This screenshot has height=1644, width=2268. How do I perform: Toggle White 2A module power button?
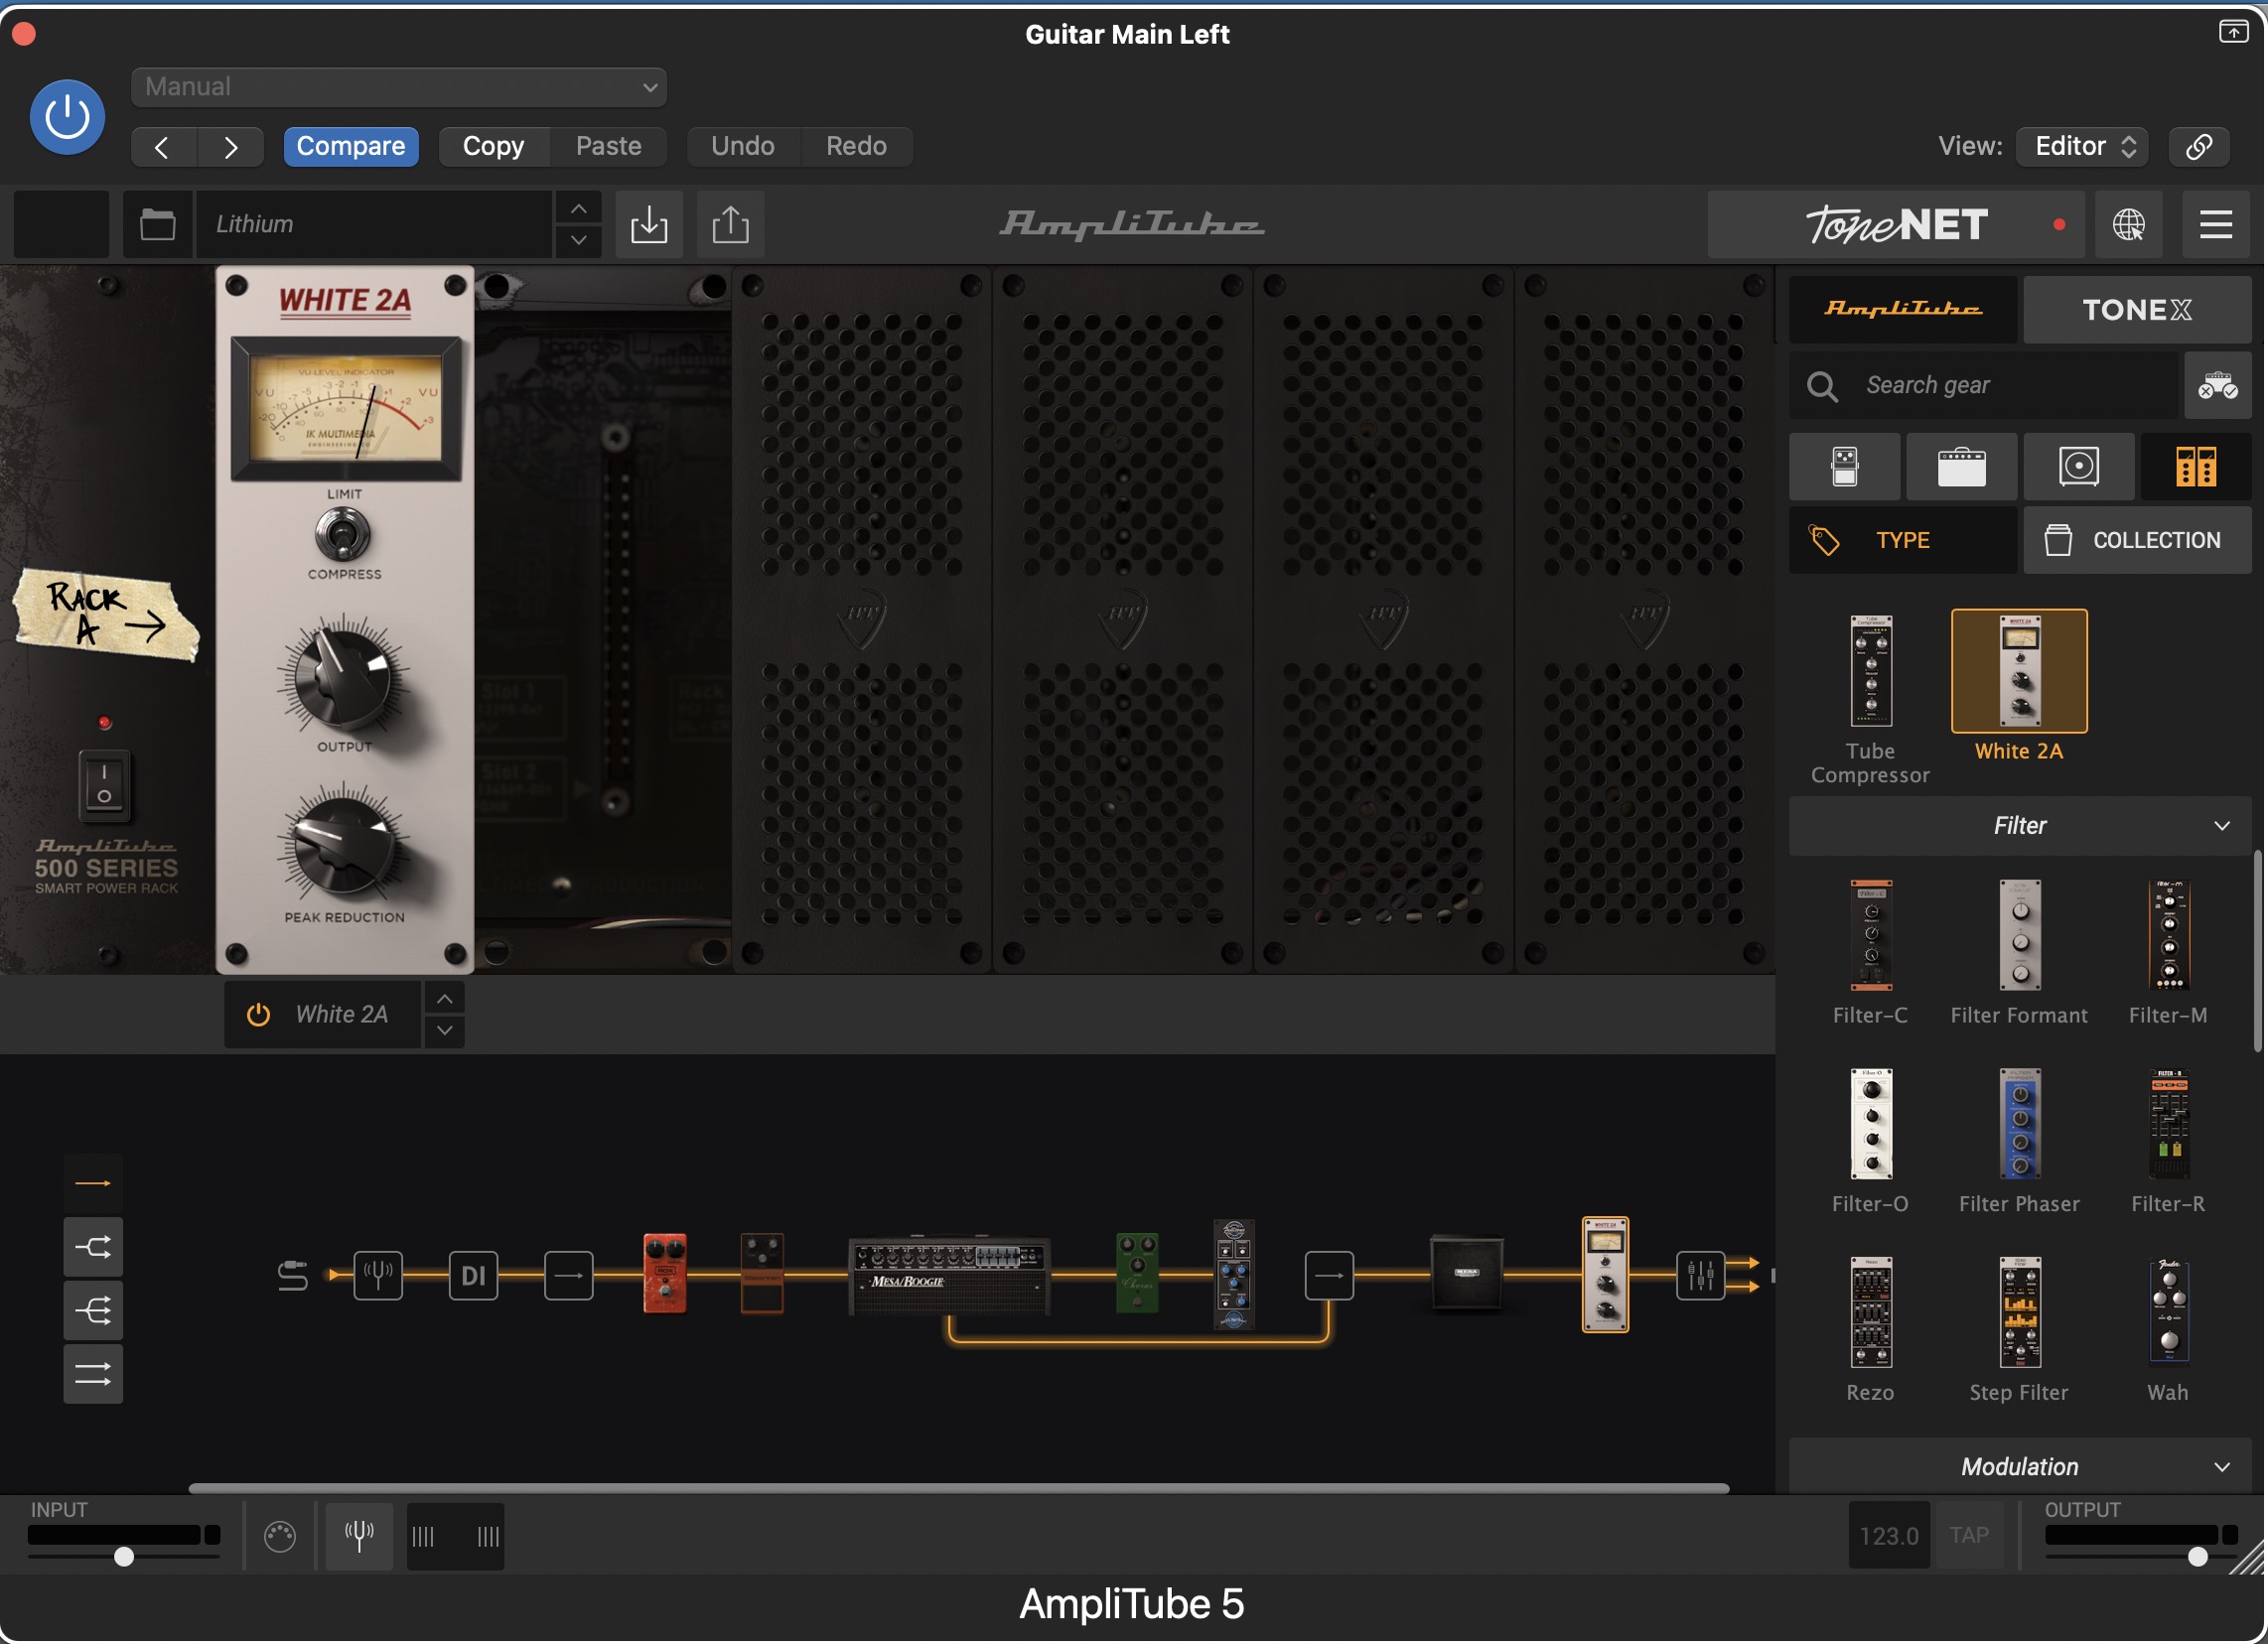point(258,1015)
